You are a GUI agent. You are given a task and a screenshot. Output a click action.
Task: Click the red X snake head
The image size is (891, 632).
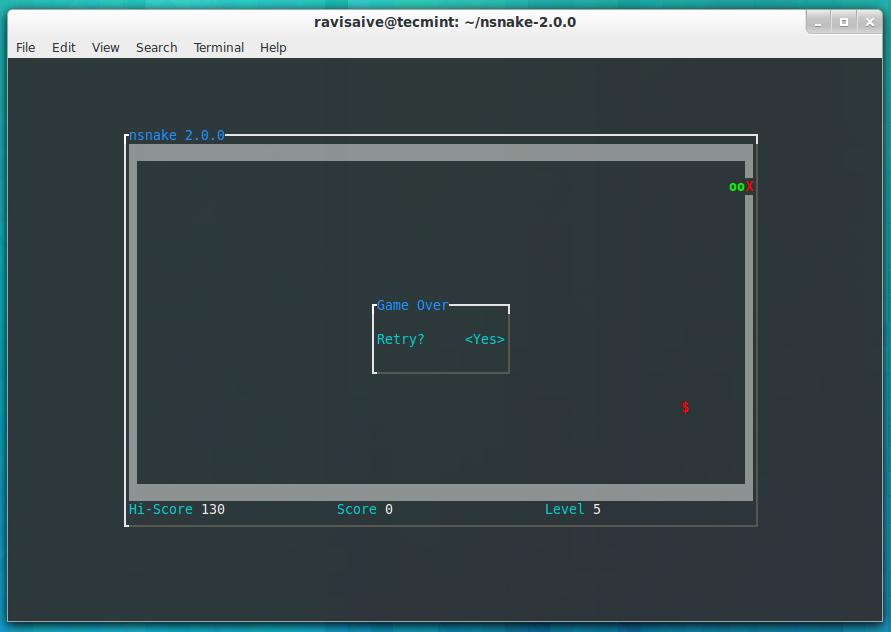(749, 187)
